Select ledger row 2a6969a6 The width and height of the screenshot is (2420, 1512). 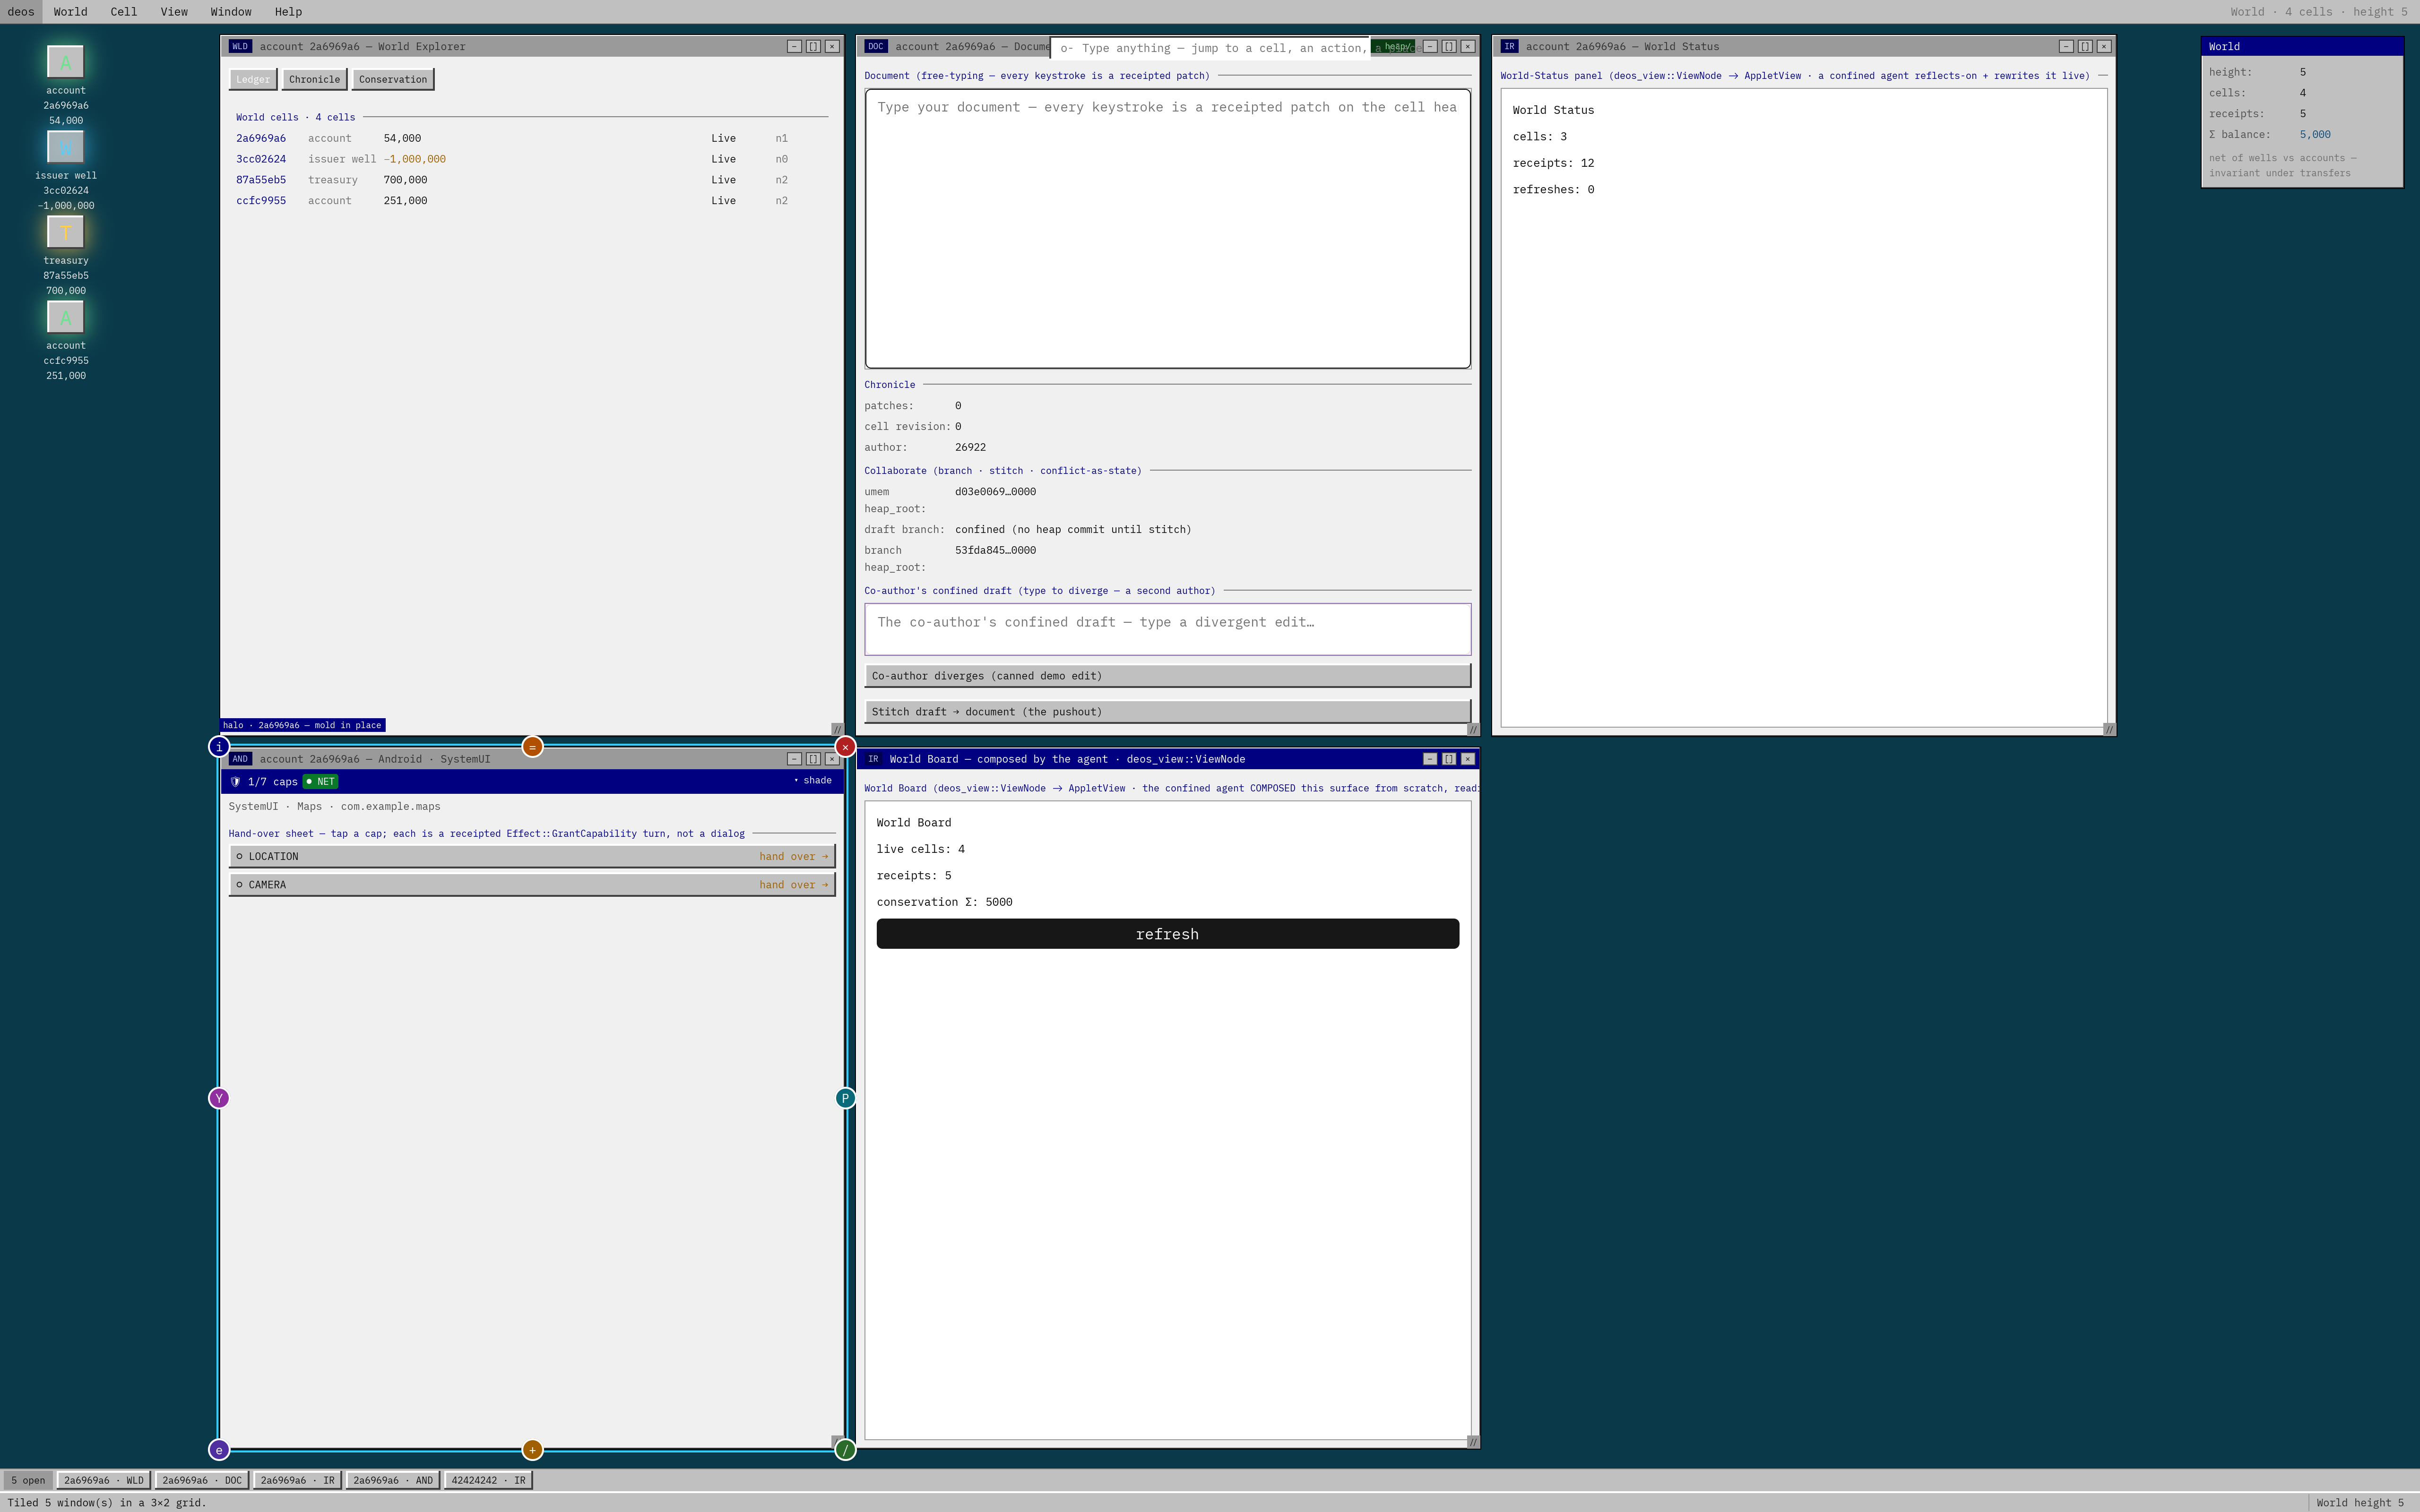(532, 138)
